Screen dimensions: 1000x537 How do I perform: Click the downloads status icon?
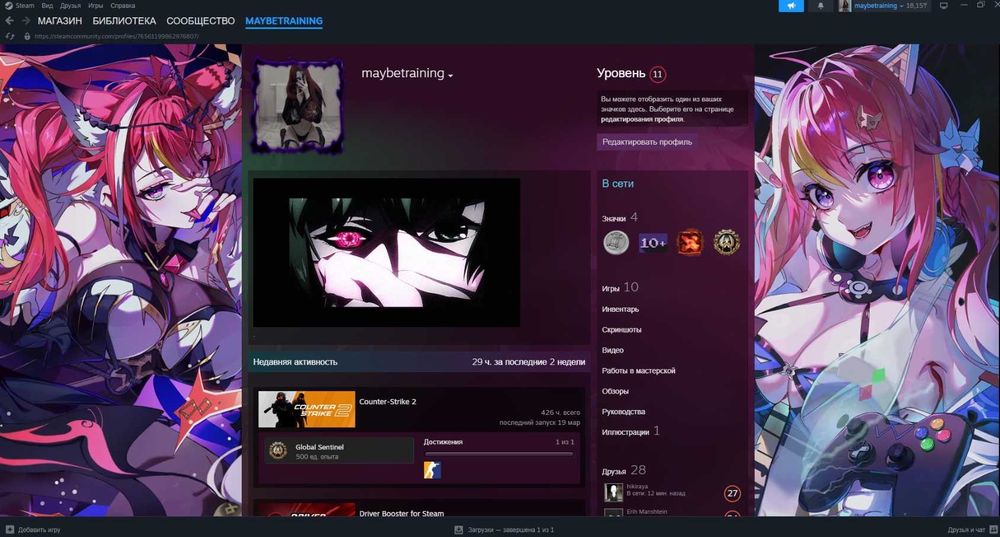(x=459, y=530)
